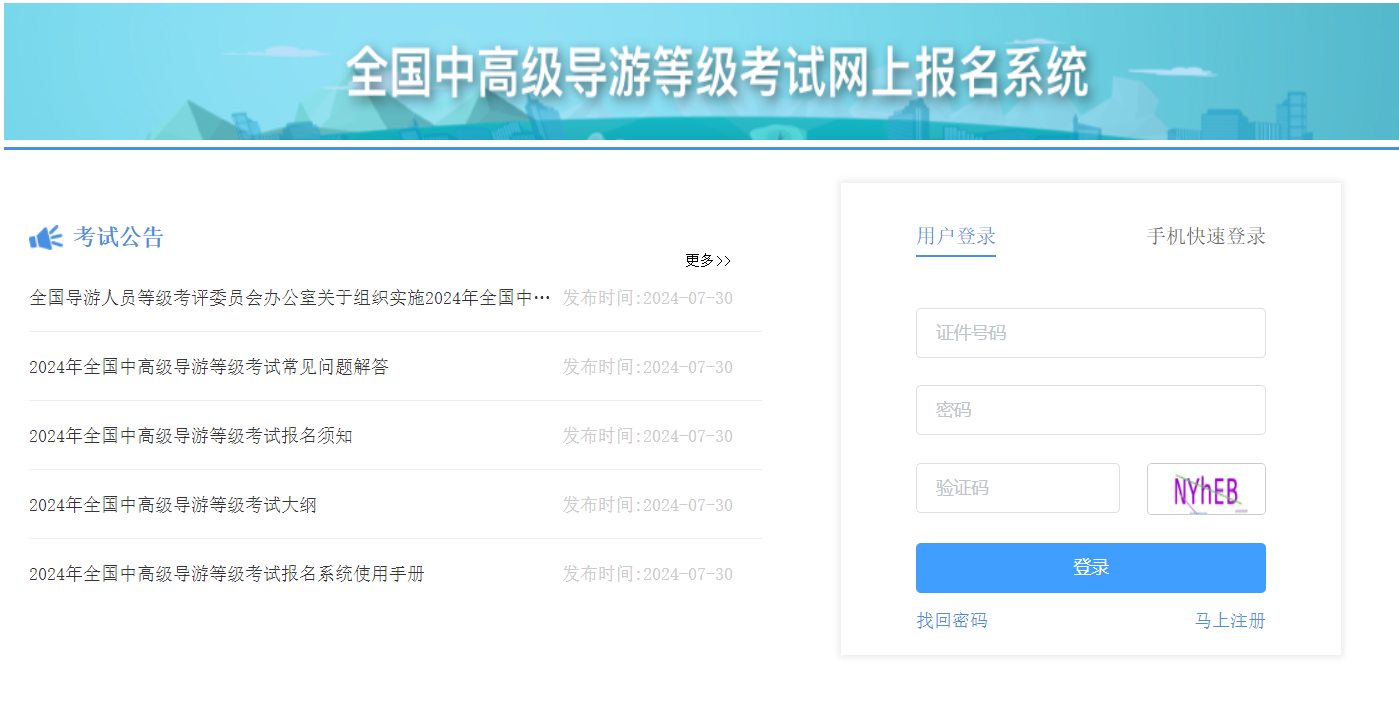Viewport: 1399px width, 709px height.
Task: Click into the 密码 password field
Action: coord(1090,410)
